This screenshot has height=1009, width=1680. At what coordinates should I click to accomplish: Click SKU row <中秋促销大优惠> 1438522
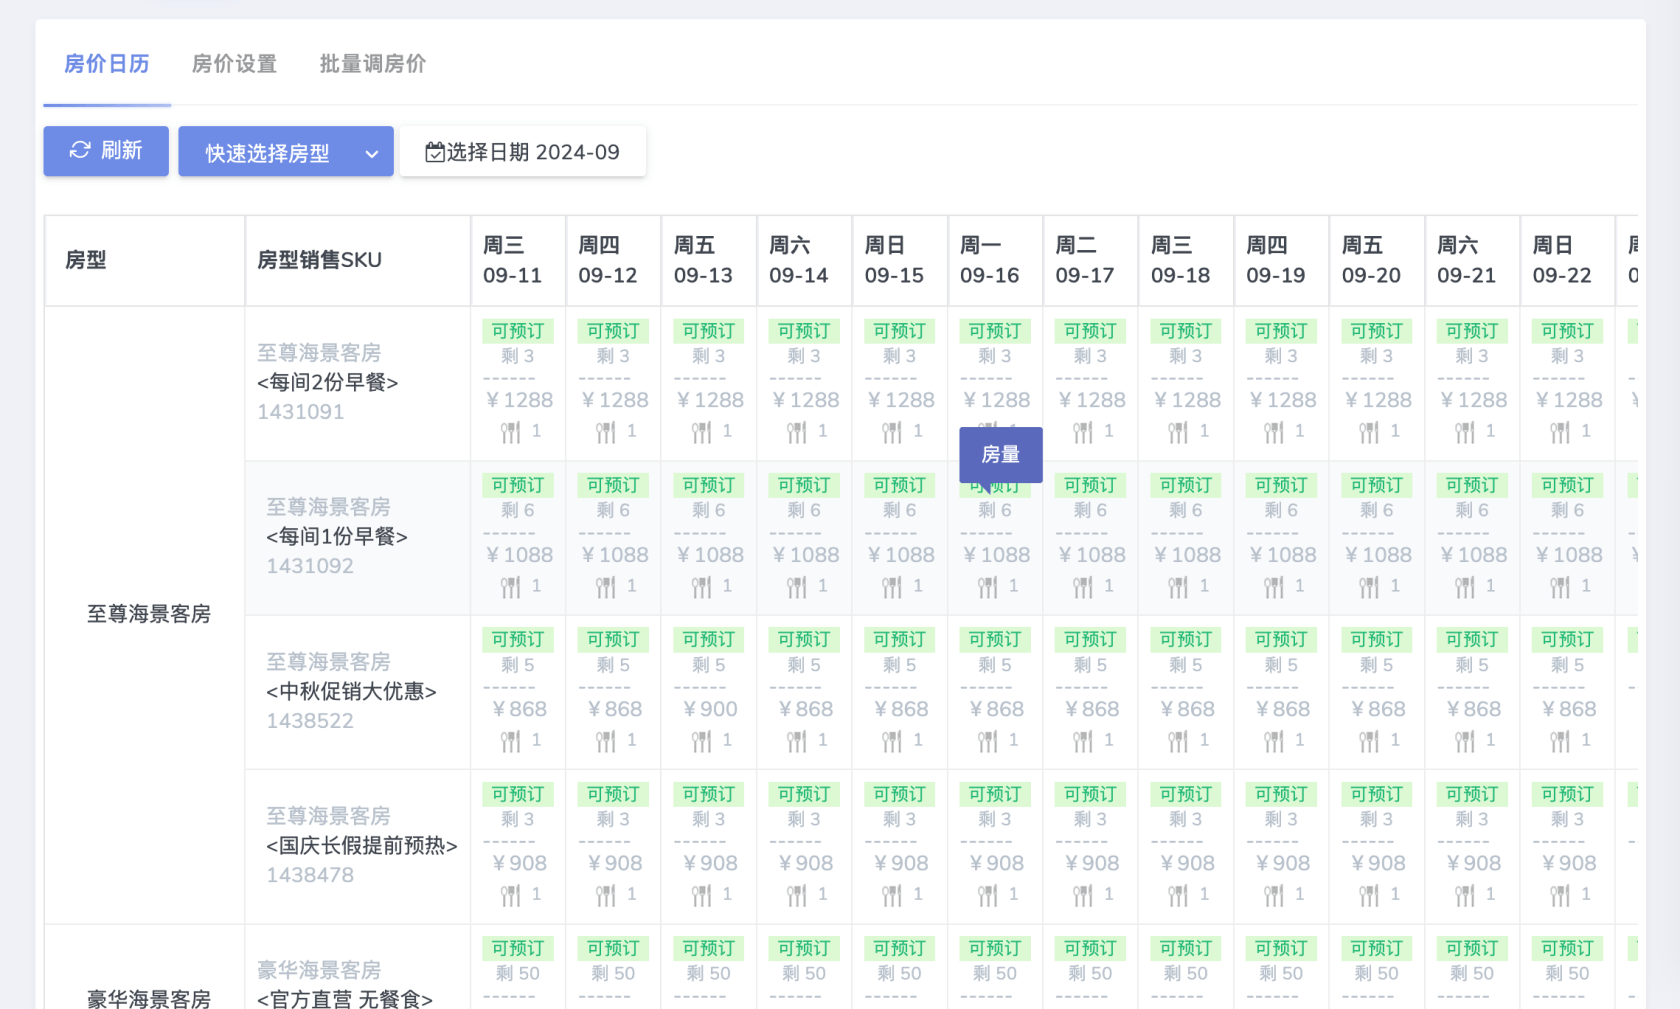click(x=357, y=692)
